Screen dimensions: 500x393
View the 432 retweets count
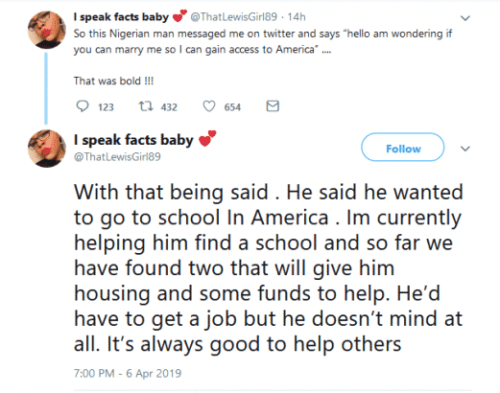(x=169, y=107)
